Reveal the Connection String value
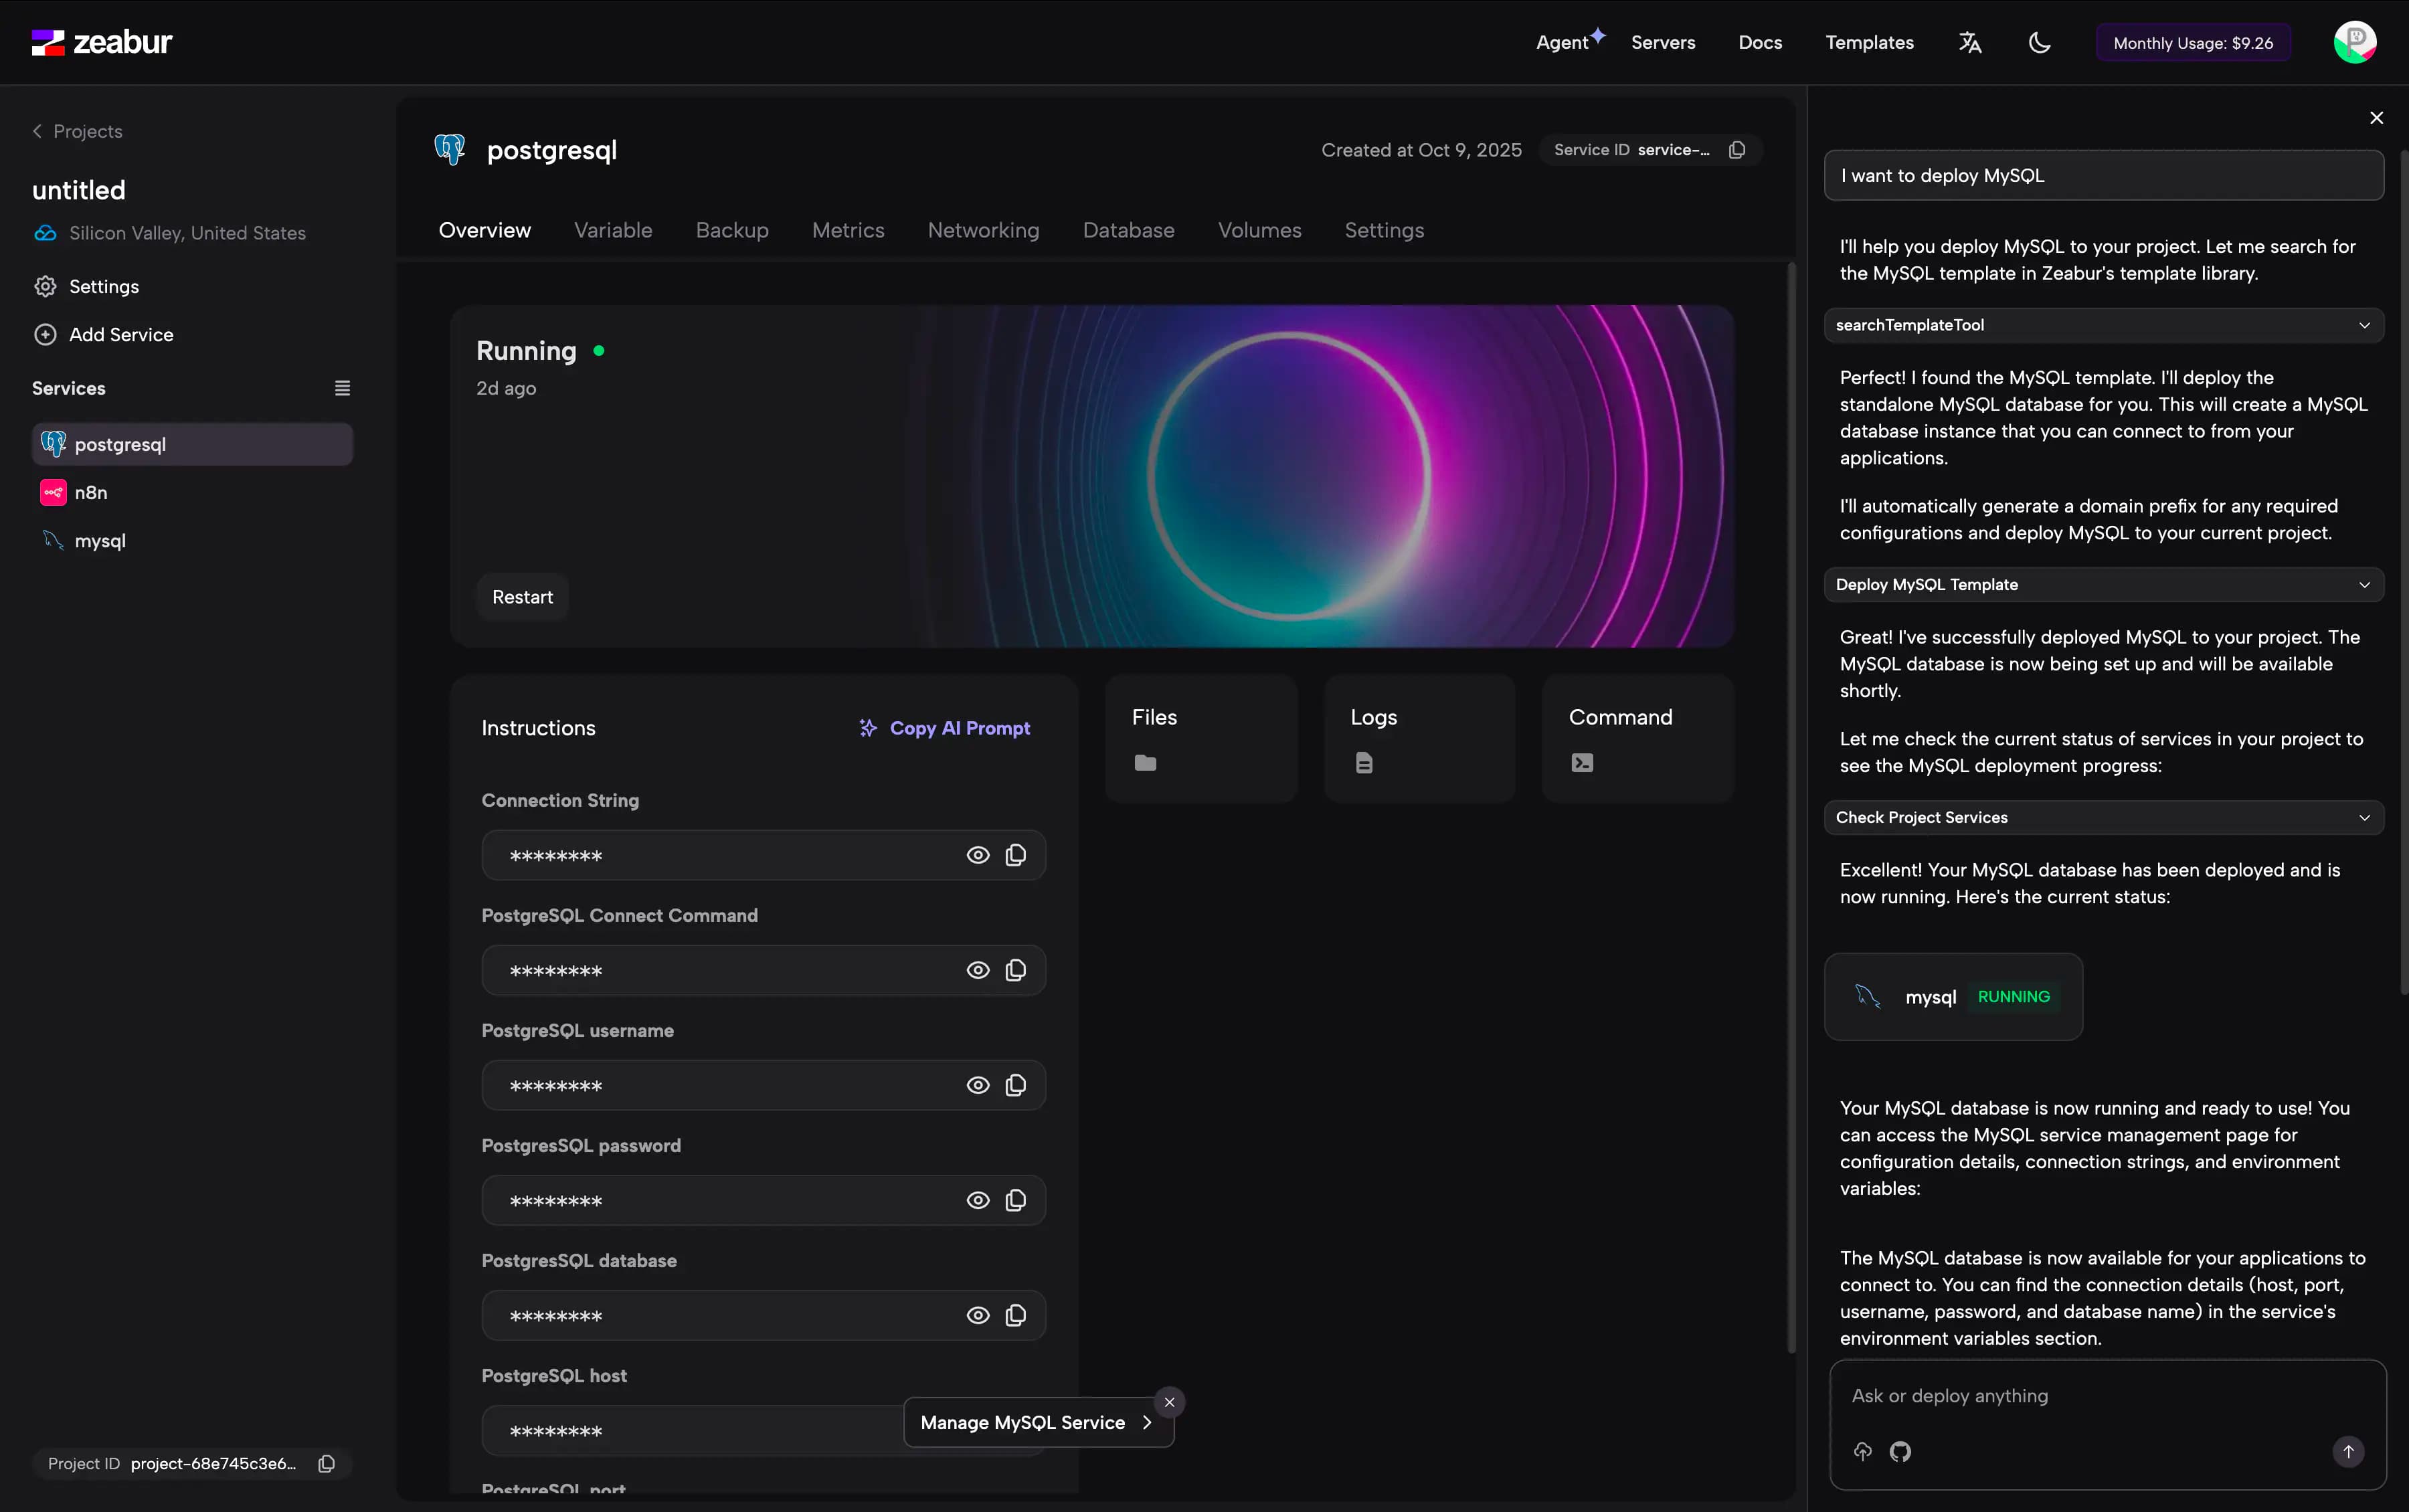 point(977,855)
